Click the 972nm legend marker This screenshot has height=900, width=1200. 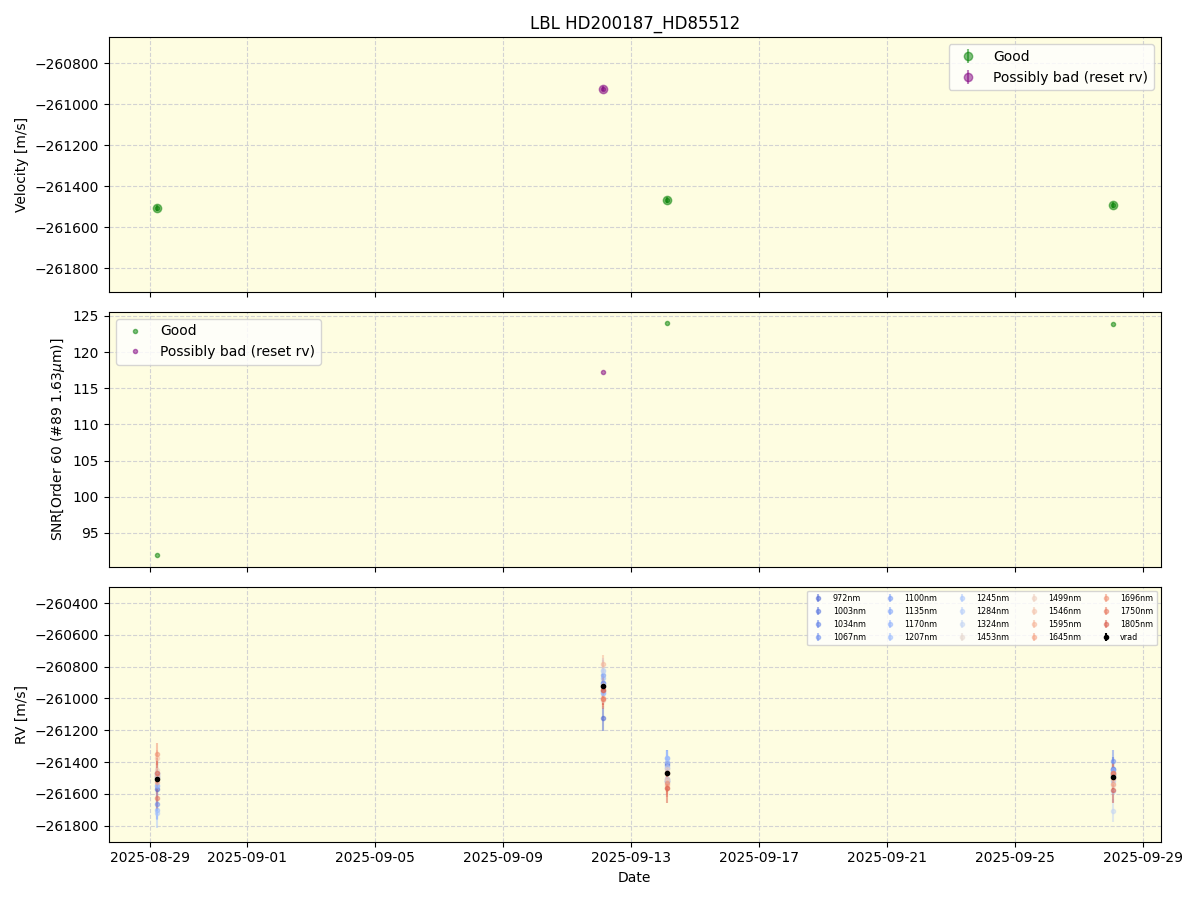(818, 598)
